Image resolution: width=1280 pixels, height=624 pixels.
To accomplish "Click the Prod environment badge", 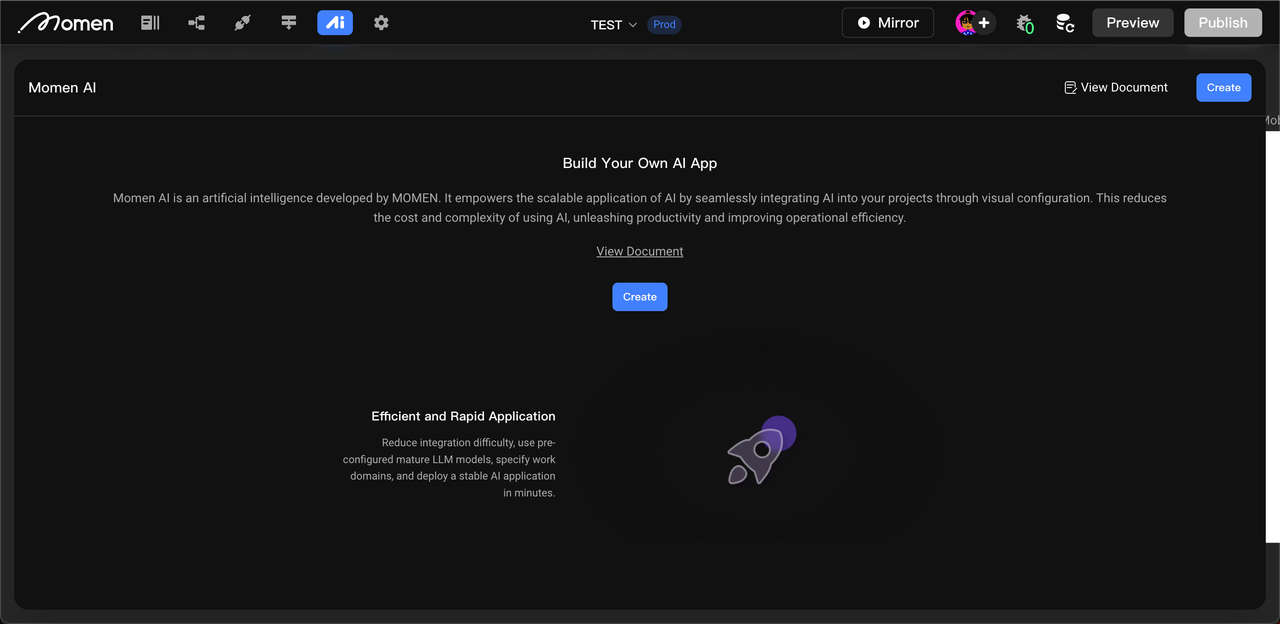I will pos(664,24).
